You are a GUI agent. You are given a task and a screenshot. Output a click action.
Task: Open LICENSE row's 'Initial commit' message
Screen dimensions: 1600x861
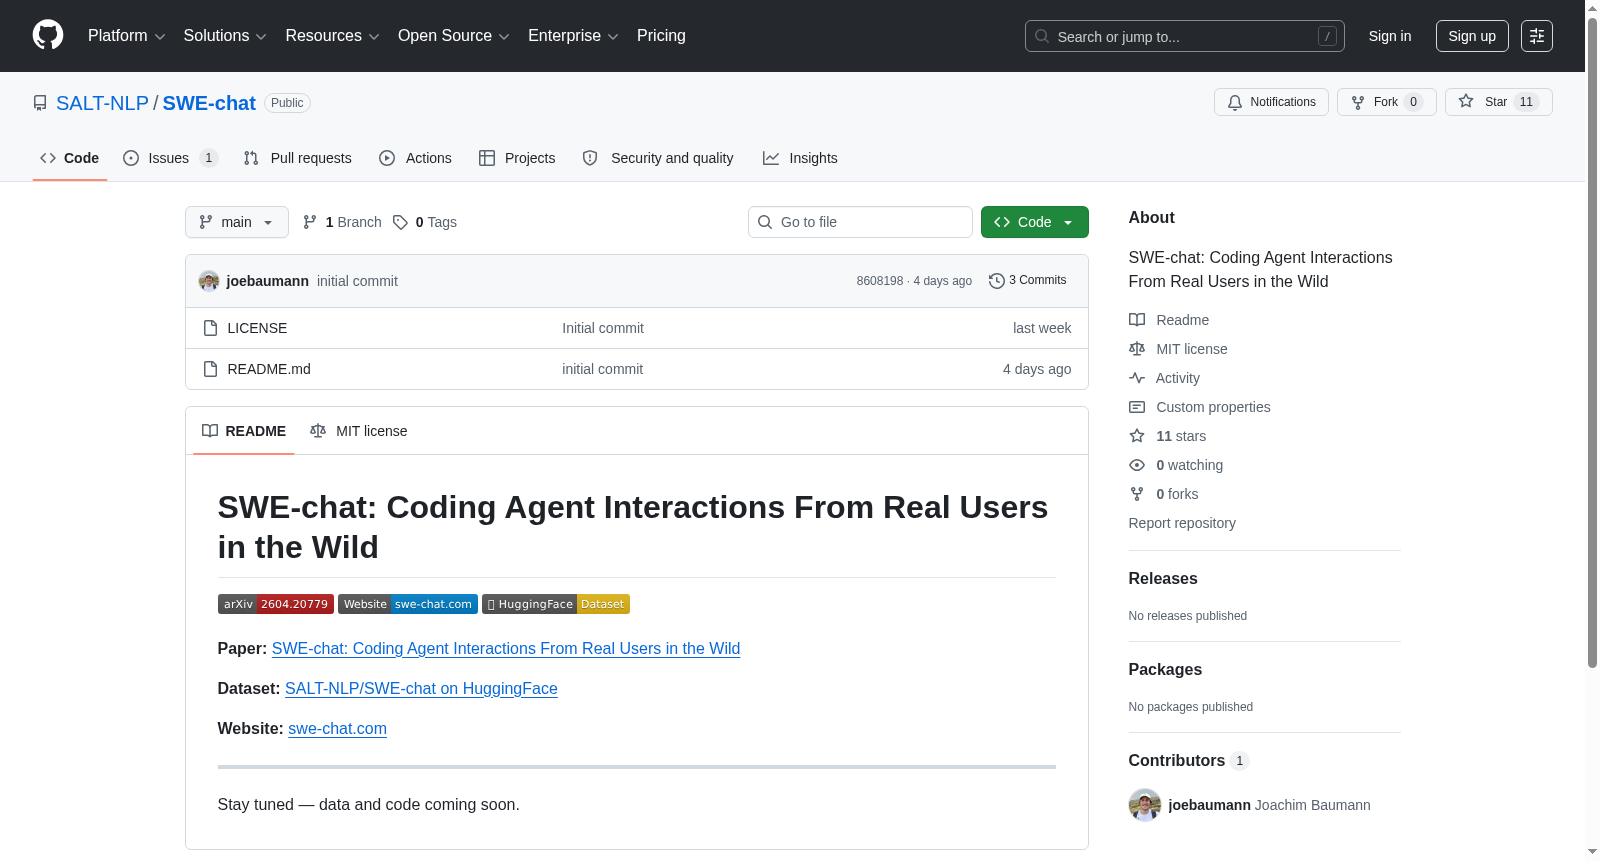(603, 328)
